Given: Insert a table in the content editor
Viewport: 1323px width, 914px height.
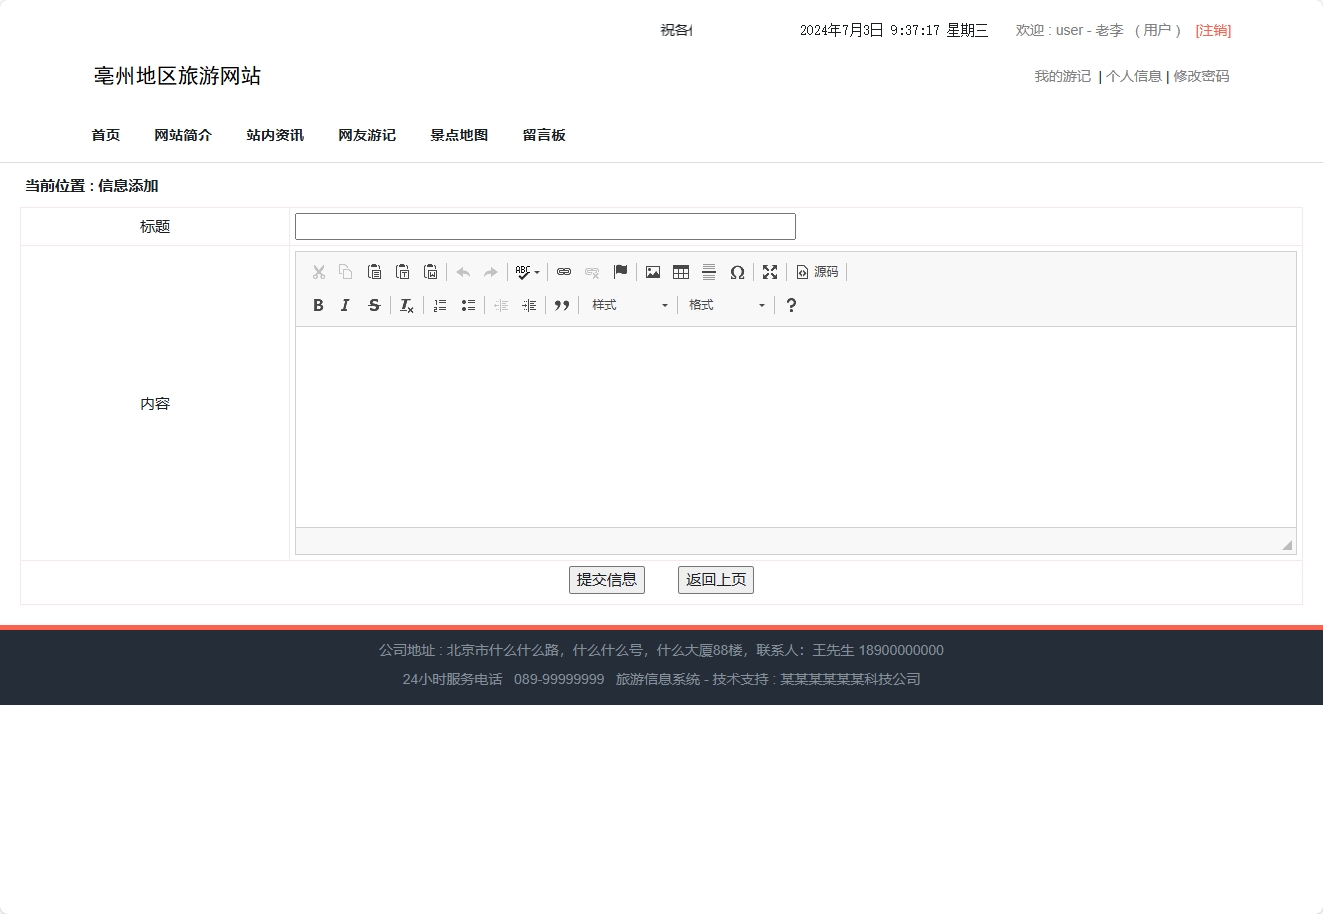Looking at the screenshot, I should [x=681, y=271].
